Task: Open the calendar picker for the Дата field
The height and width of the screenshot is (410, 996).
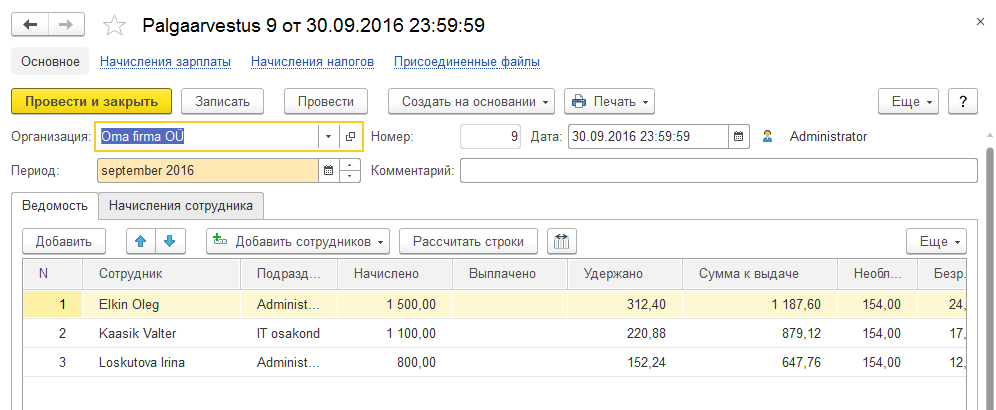Action: click(738, 137)
